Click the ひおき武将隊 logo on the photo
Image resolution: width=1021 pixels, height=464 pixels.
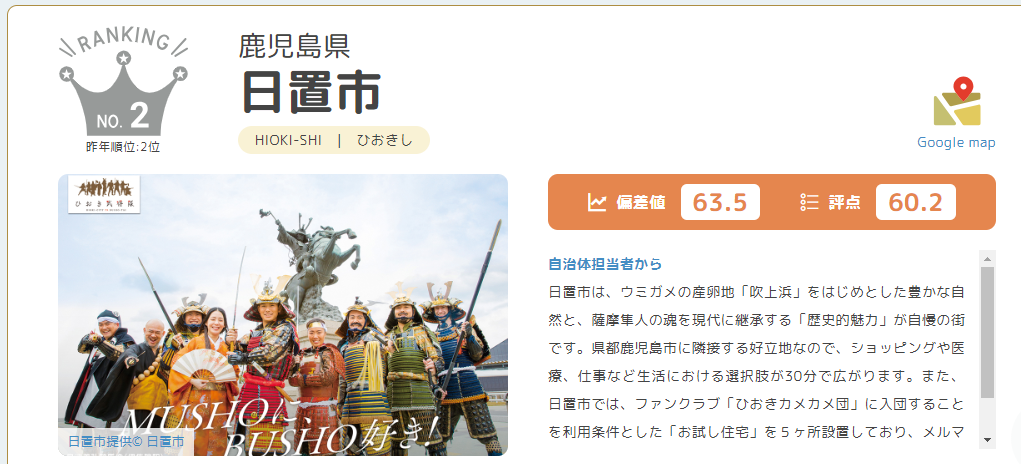[104, 194]
